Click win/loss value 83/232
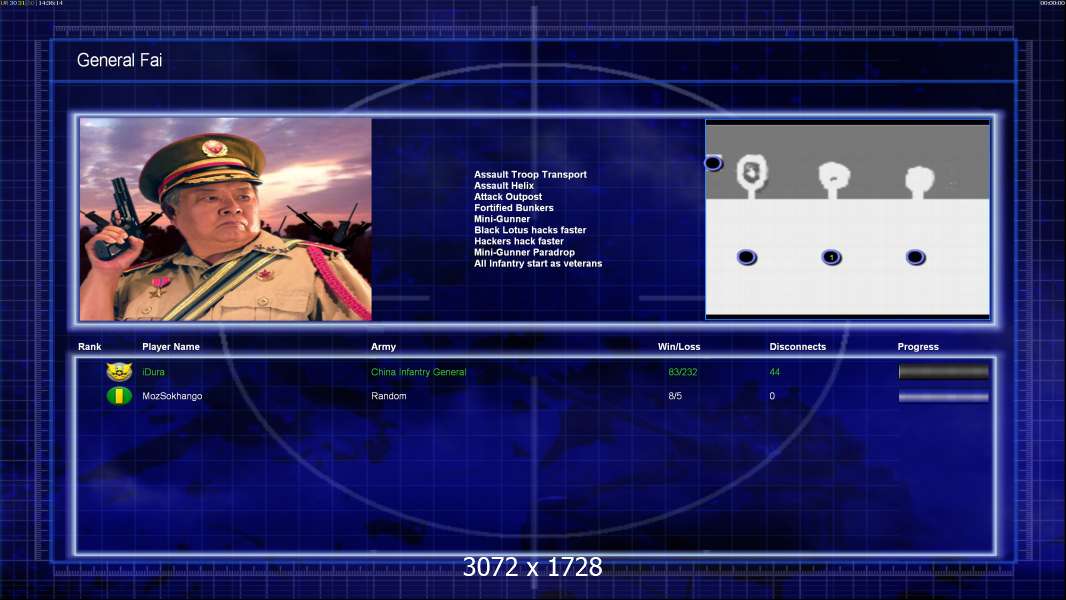The height and width of the screenshot is (600, 1066). (683, 372)
